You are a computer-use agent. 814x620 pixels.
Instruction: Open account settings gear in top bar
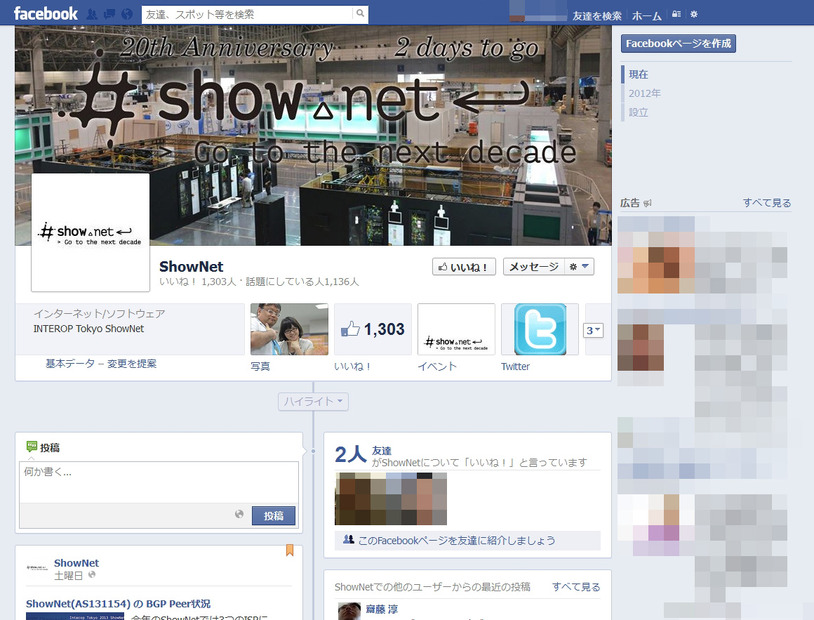tap(694, 15)
